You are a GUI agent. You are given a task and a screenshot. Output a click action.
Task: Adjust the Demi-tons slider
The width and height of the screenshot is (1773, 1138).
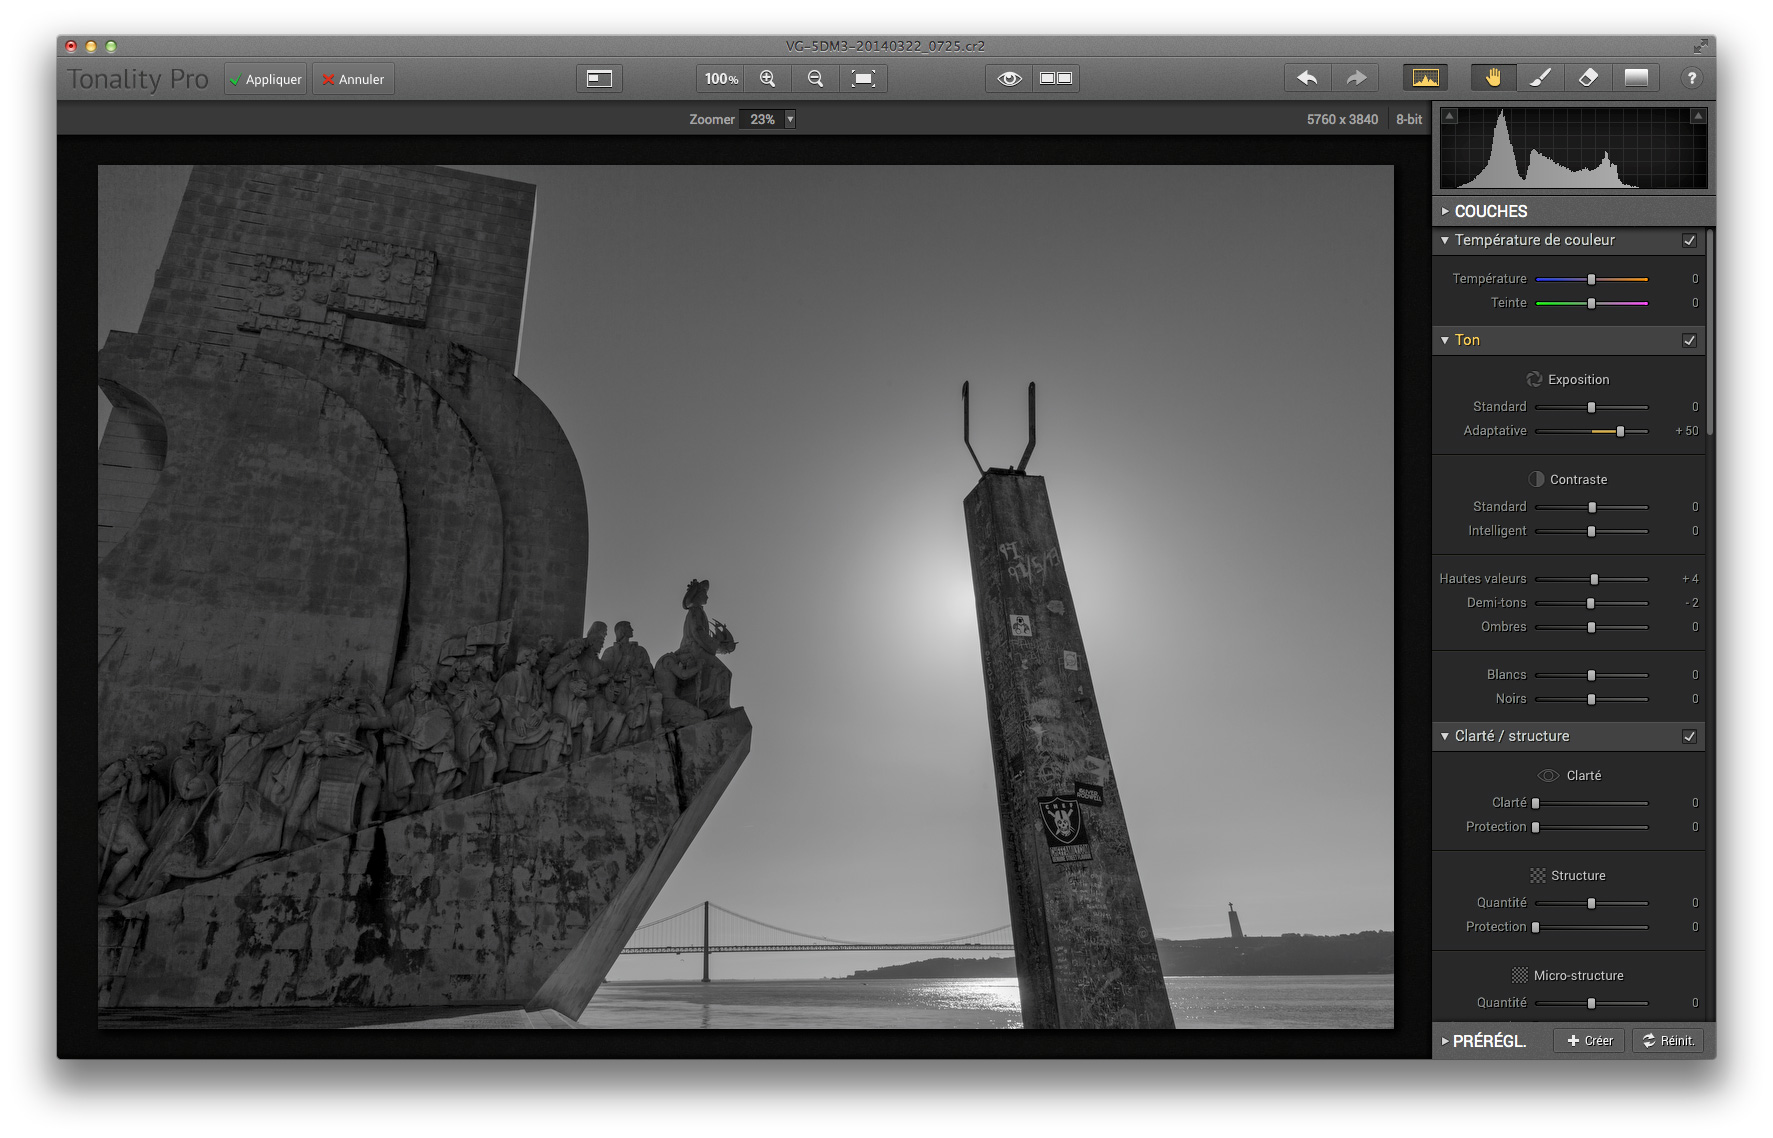1590,603
